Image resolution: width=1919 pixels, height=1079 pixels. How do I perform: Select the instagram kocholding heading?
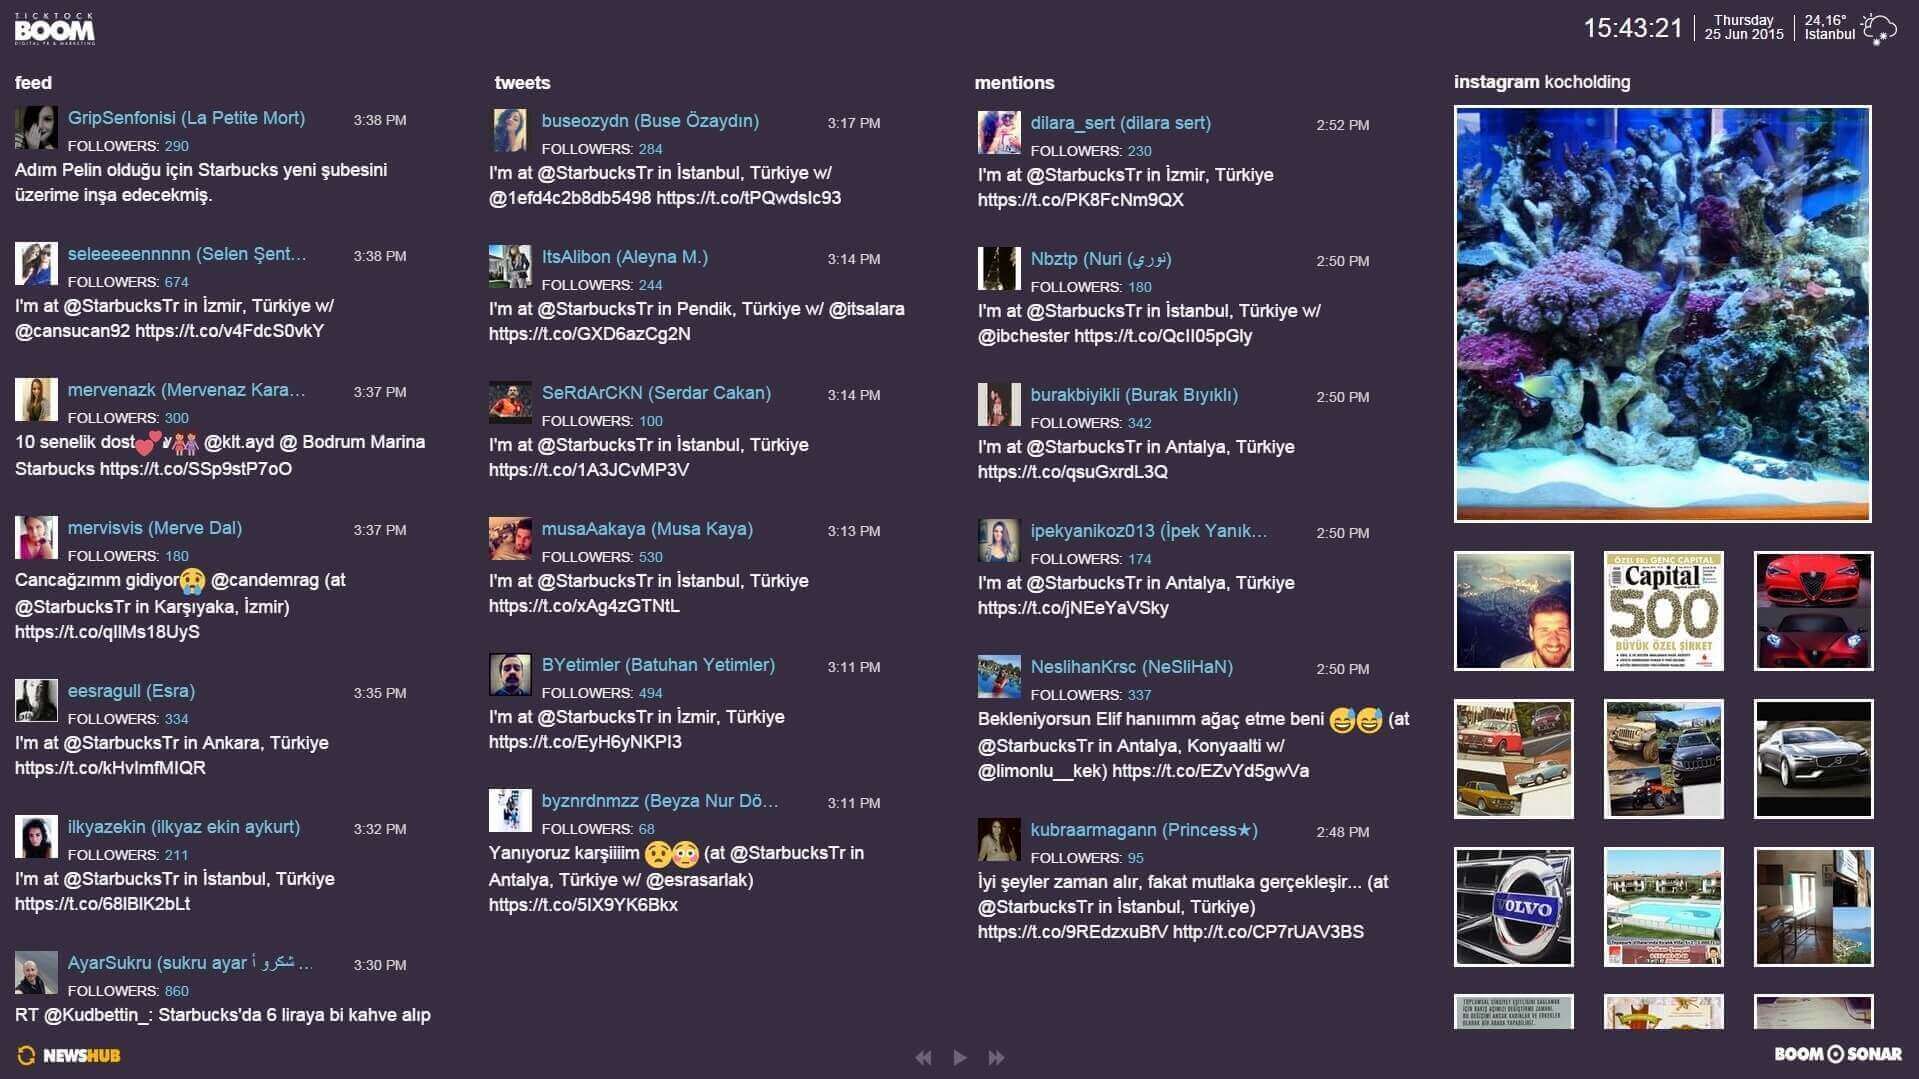[x=1542, y=82]
